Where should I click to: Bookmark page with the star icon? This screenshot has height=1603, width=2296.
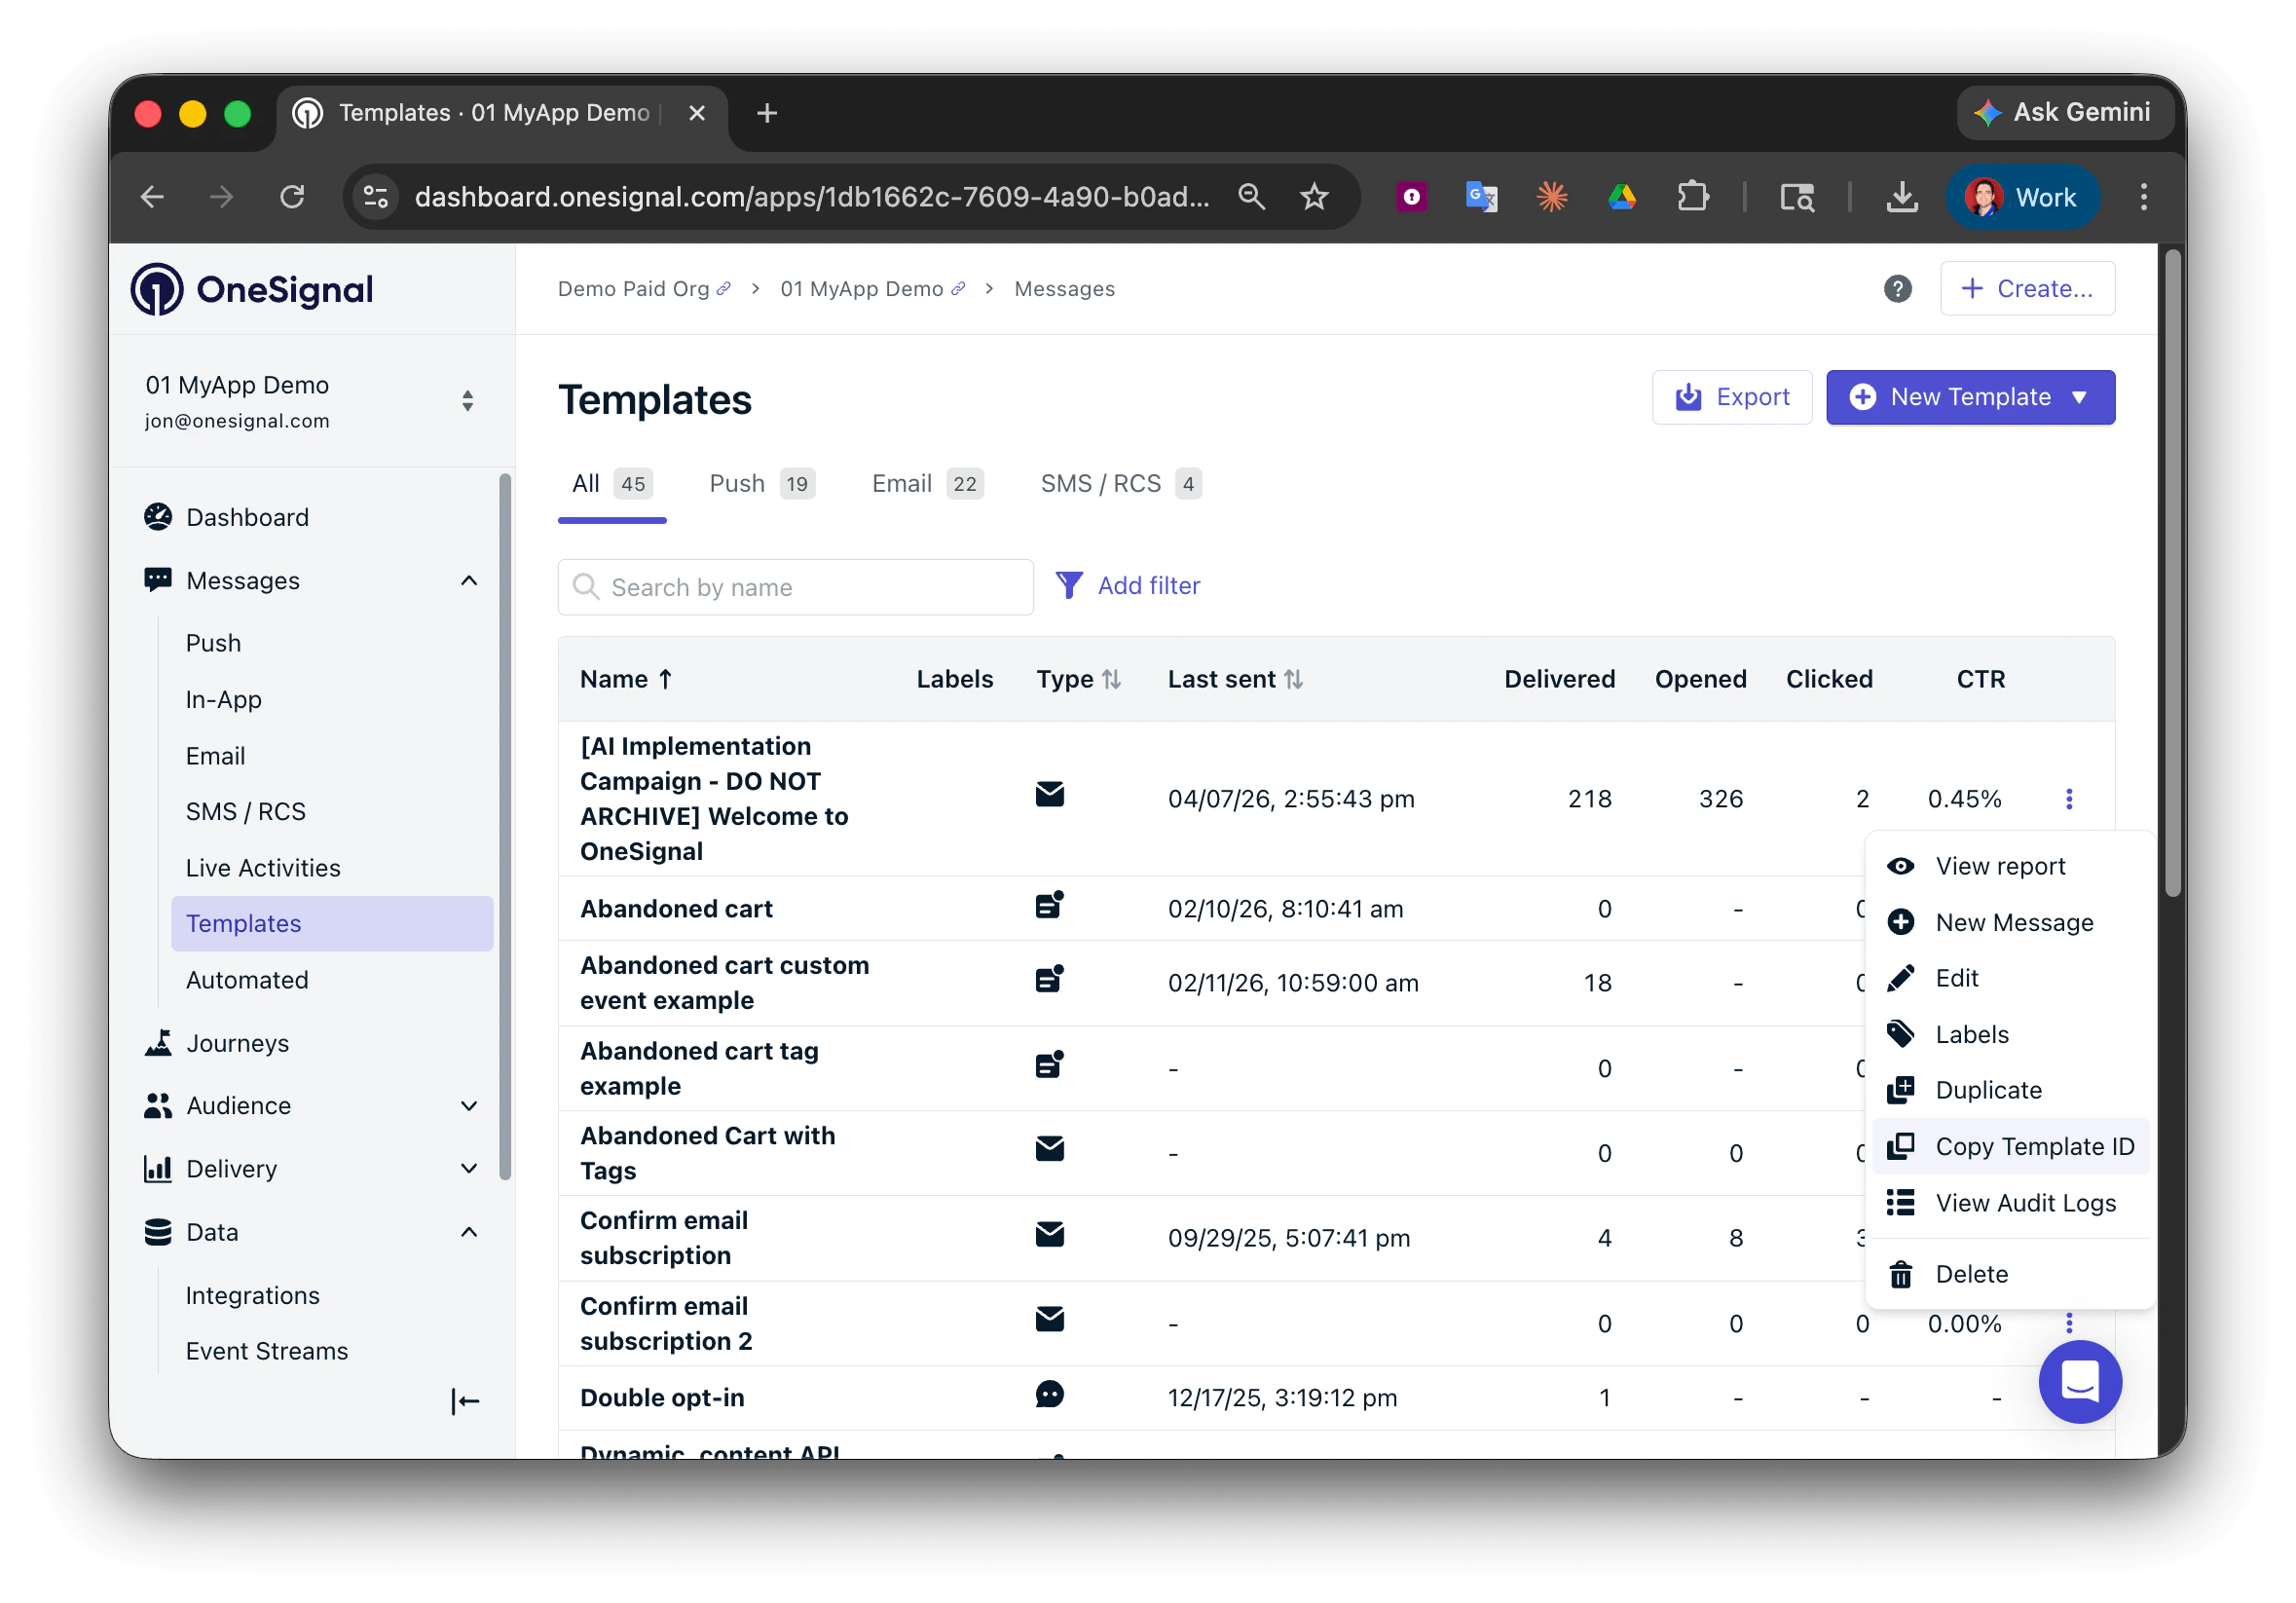point(1313,197)
